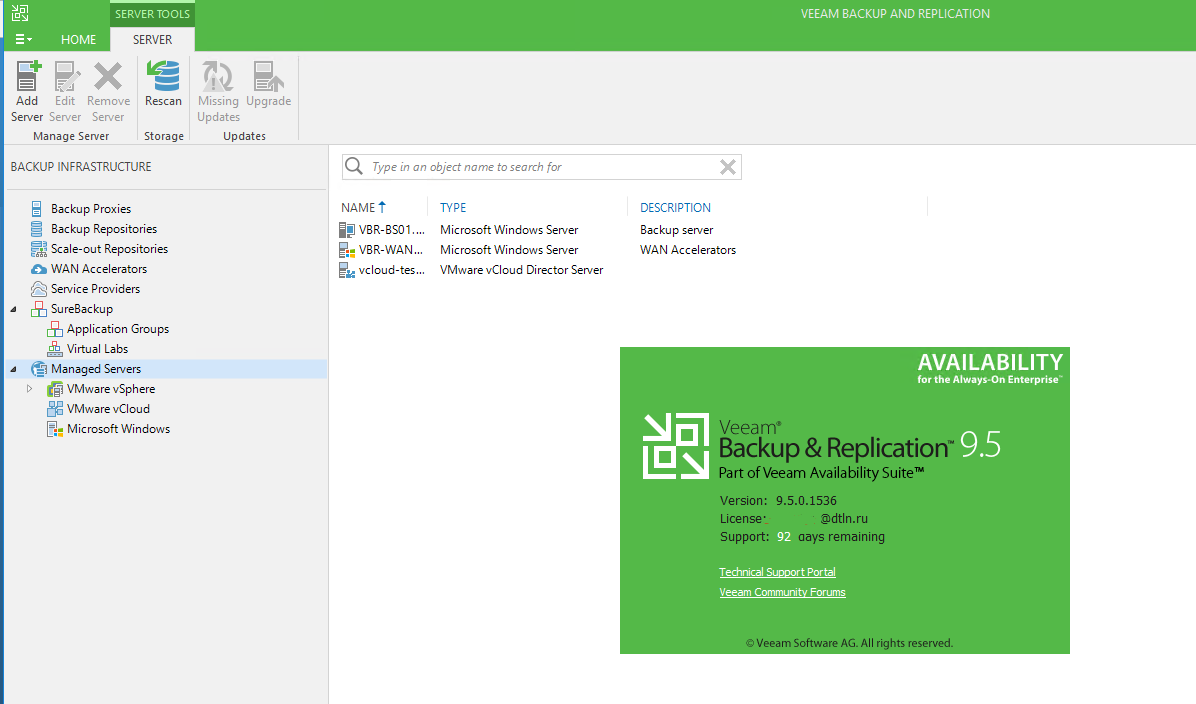Click the VMware vCloud tree icon
The image size is (1196, 704).
55,409
